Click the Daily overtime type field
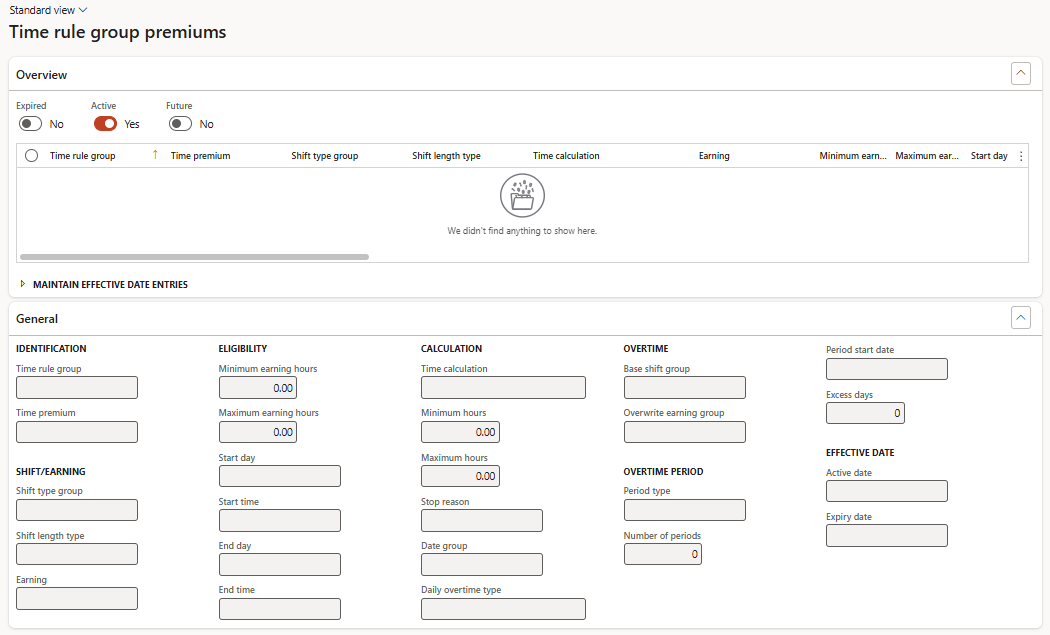Image resolution: width=1050 pixels, height=635 pixels. pyautogui.click(x=504, y=609)
